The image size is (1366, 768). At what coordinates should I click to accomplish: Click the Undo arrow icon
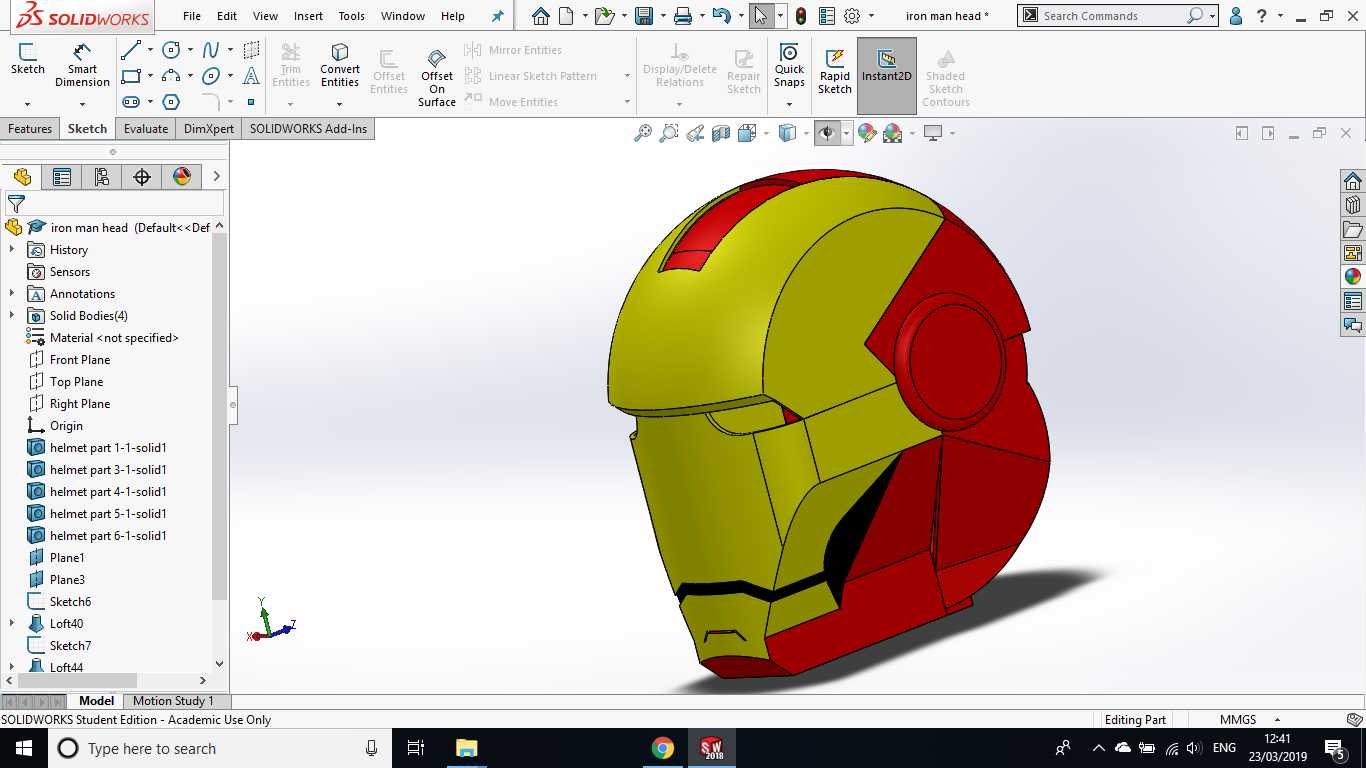tap(721, 16)
